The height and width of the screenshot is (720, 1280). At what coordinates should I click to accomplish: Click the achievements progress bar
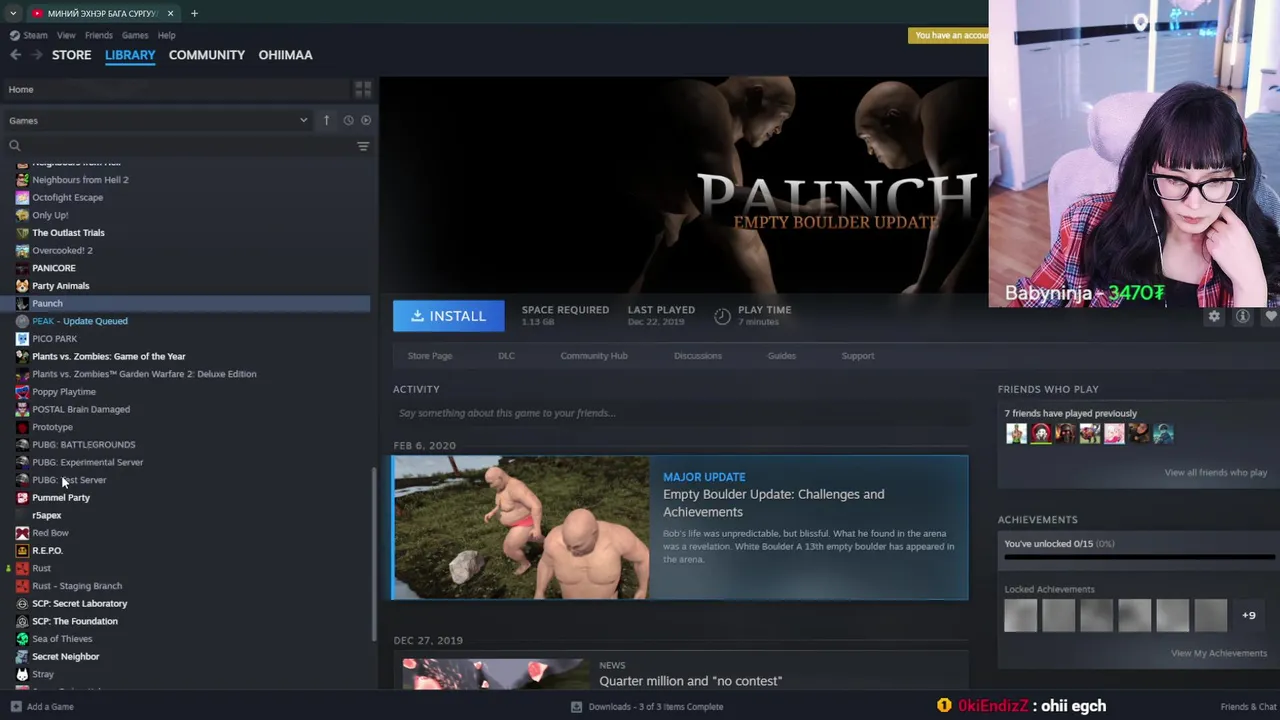pos(1140,557)
